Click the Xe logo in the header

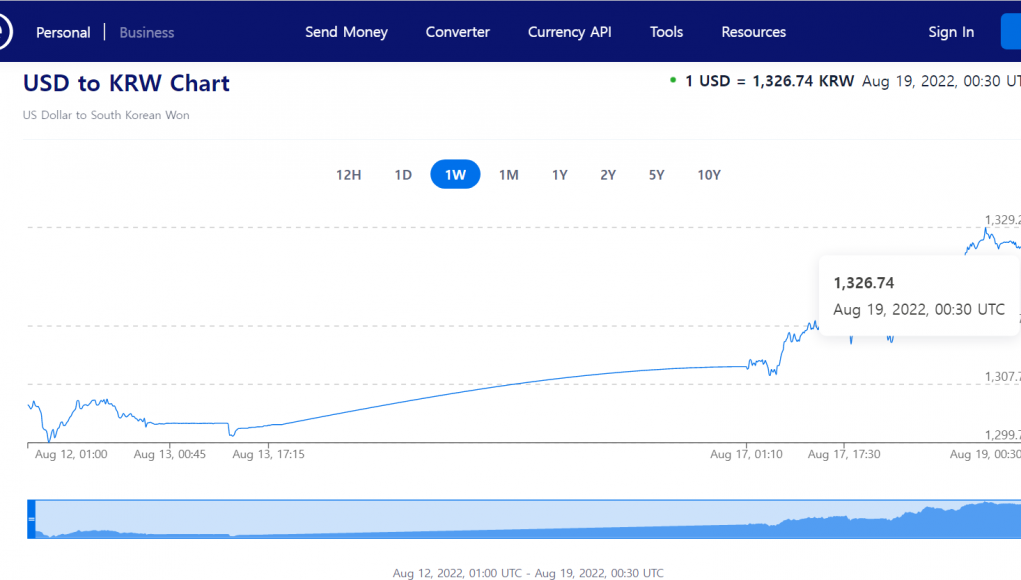coord(4,32)
